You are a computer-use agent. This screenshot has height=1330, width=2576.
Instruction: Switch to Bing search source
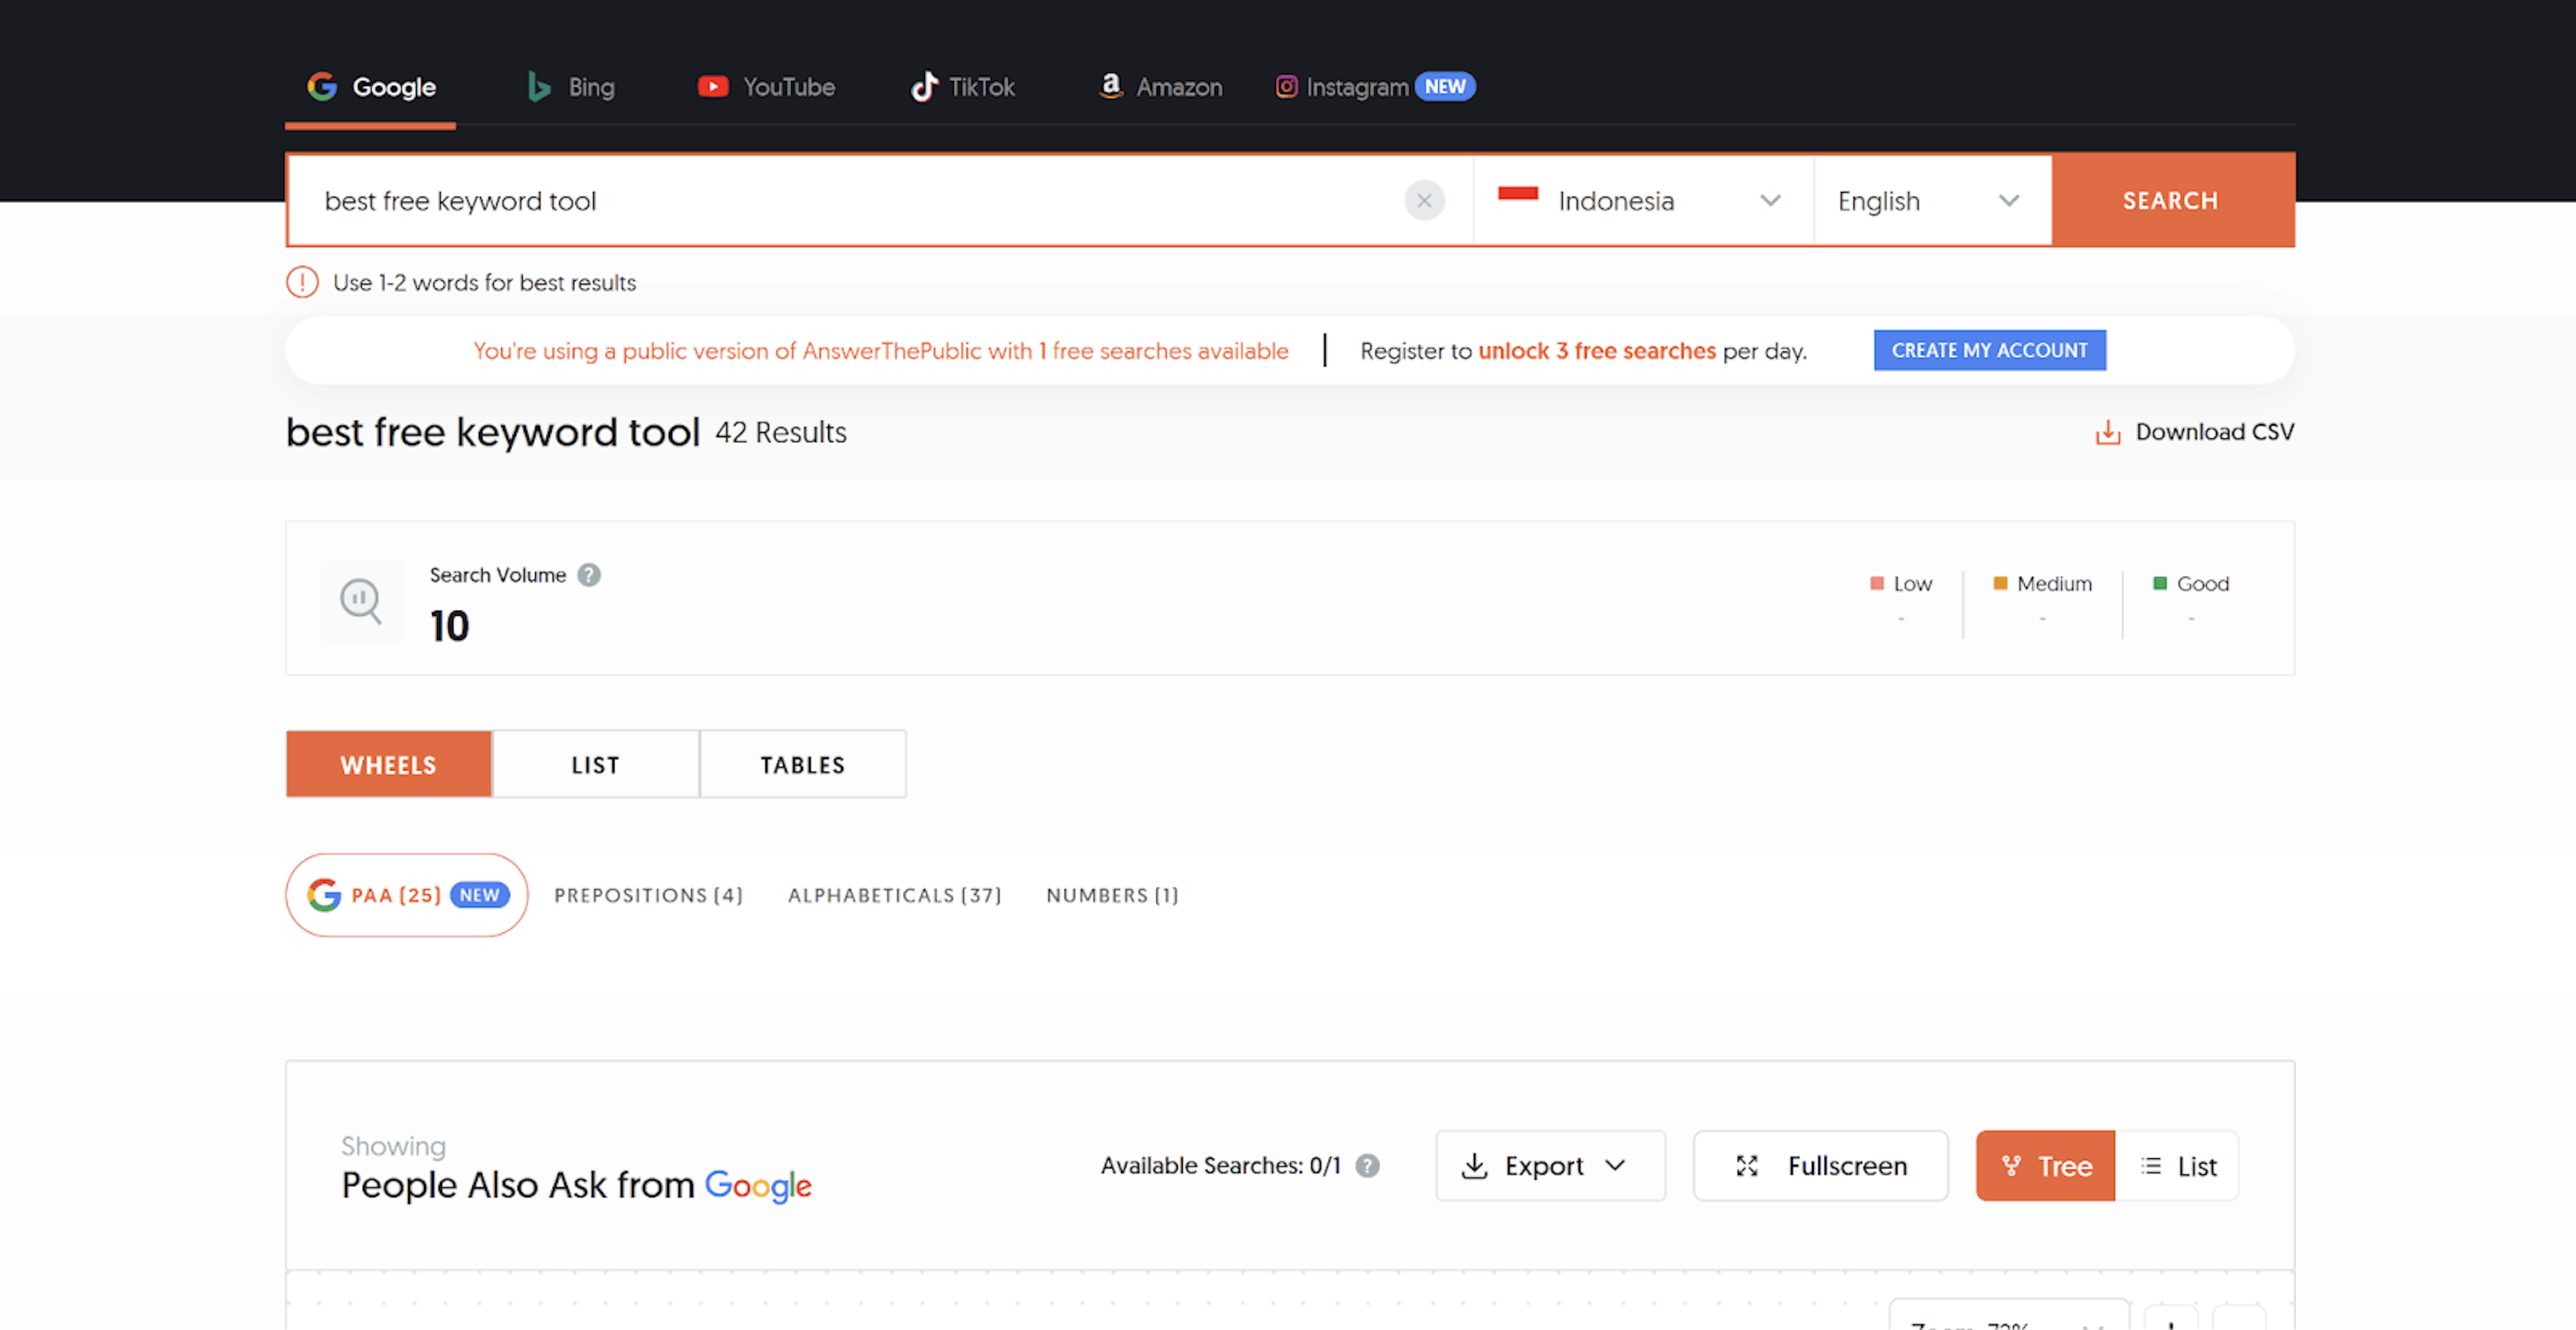click(571, 87)
